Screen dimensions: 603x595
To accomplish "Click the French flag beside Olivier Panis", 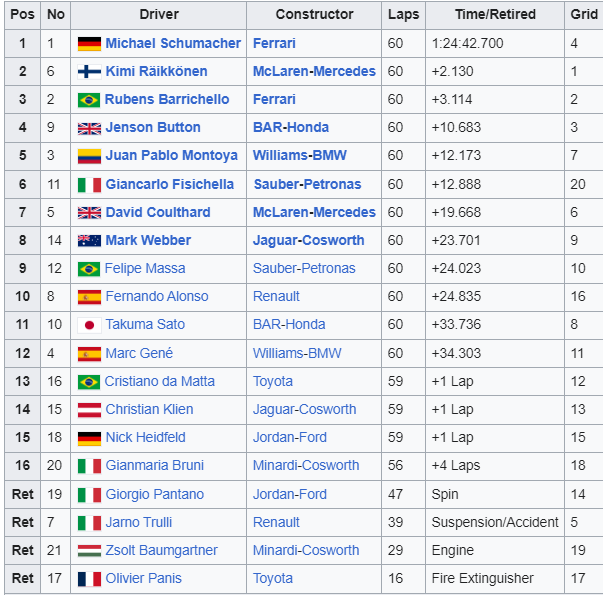I will pos(89,579).
